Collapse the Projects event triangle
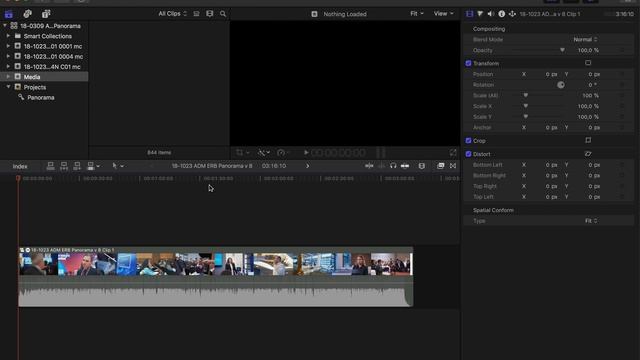The width and height of the screenshot is (640, 360). (x=8, y=87)
